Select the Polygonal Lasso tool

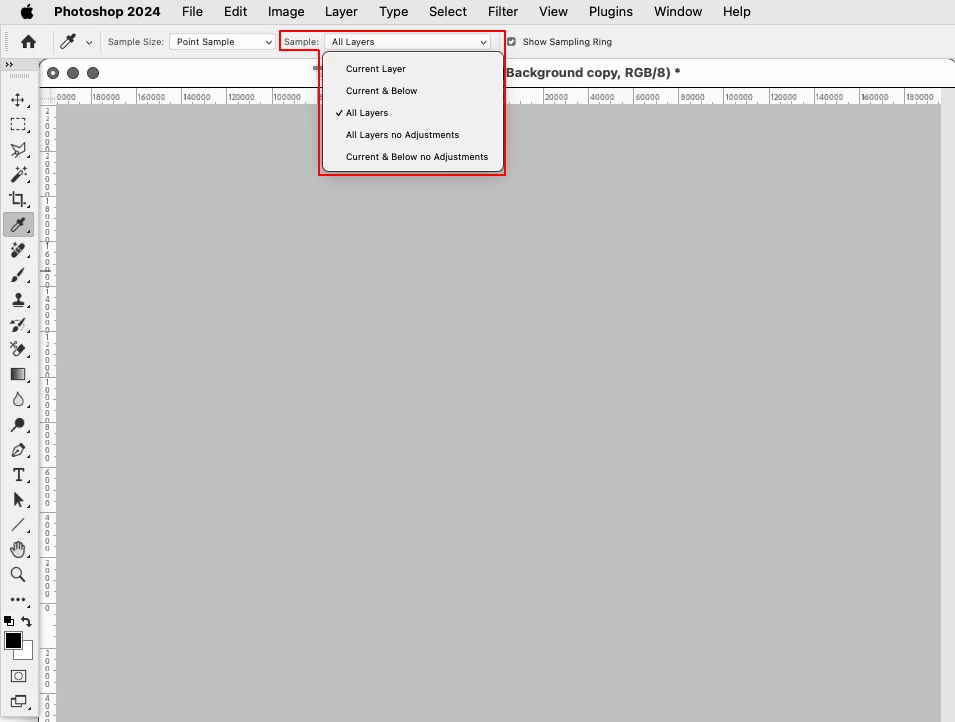18,149
